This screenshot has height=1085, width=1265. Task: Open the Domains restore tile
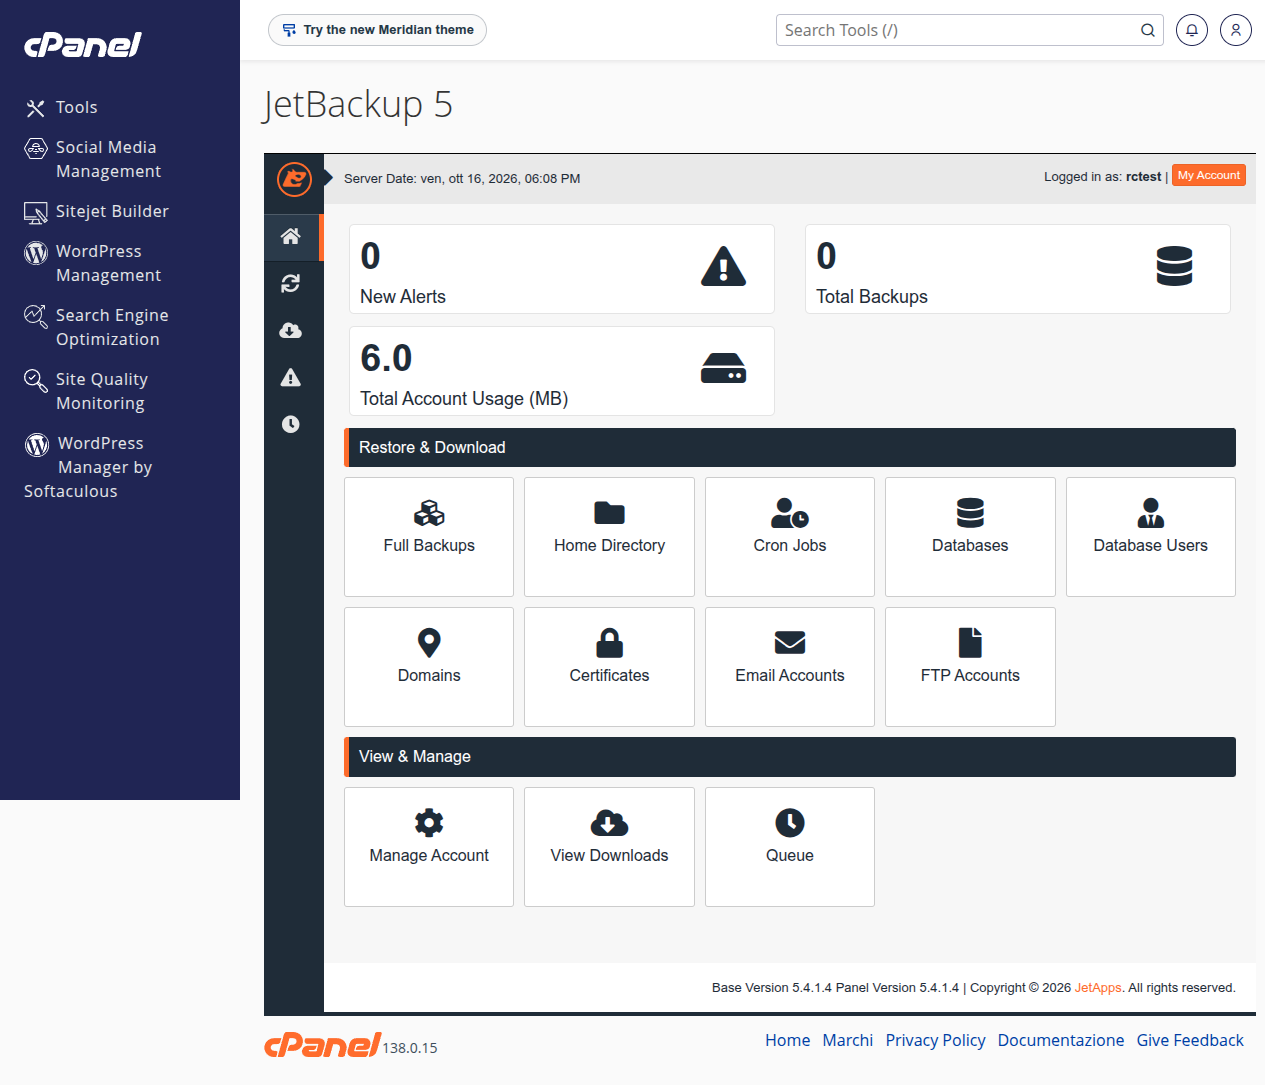pyautogui.click(x=429, y=667)
